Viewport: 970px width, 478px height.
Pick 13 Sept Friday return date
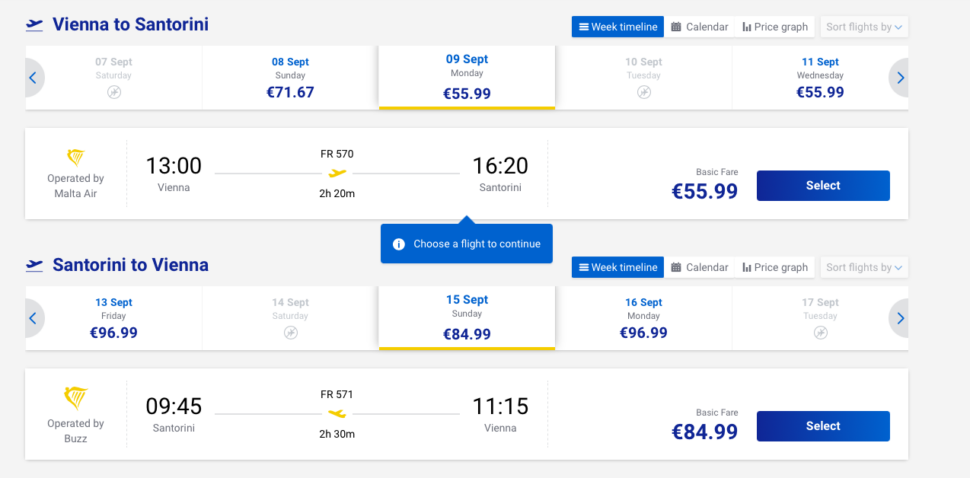113,318
